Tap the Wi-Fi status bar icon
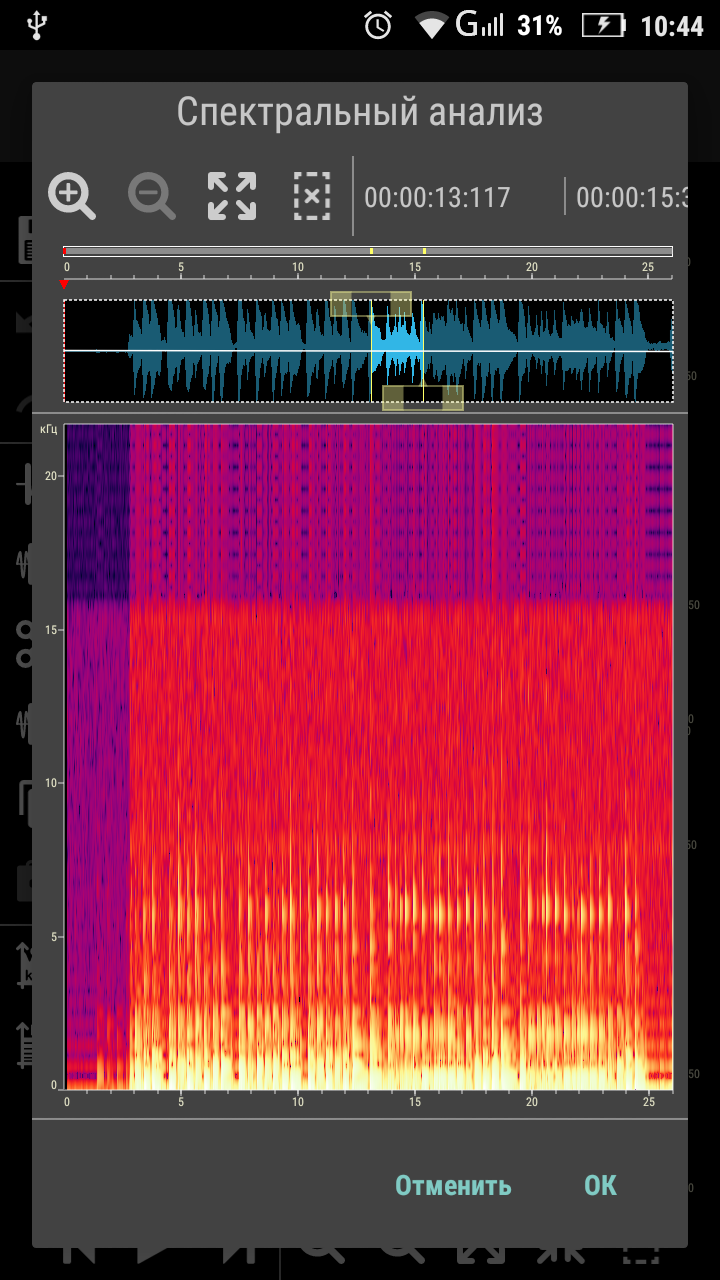The width and height of the screenshot is (720, 1280). (431, 25)
